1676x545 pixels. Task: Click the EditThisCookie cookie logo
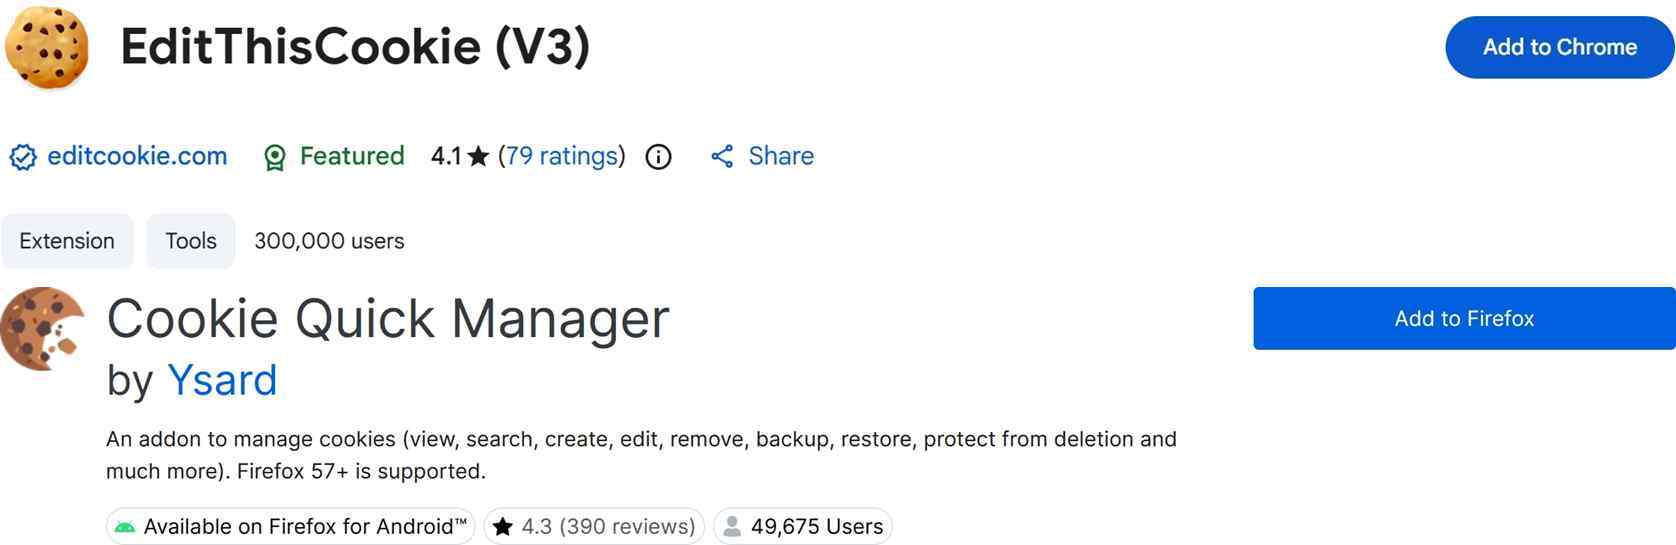[47, 47]
